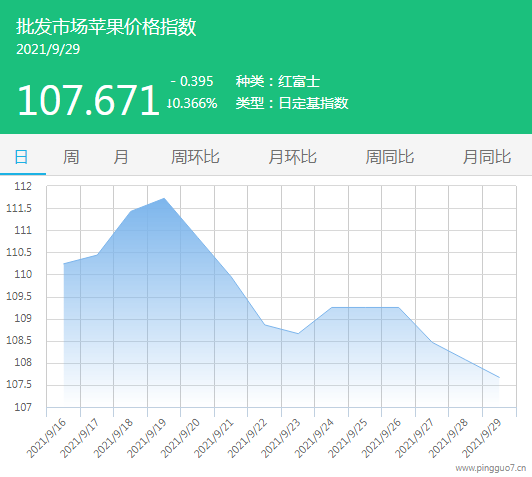This screenshot has height=477, width=532.
Task: Open the 月环比 tab
Action: [292, 157]
